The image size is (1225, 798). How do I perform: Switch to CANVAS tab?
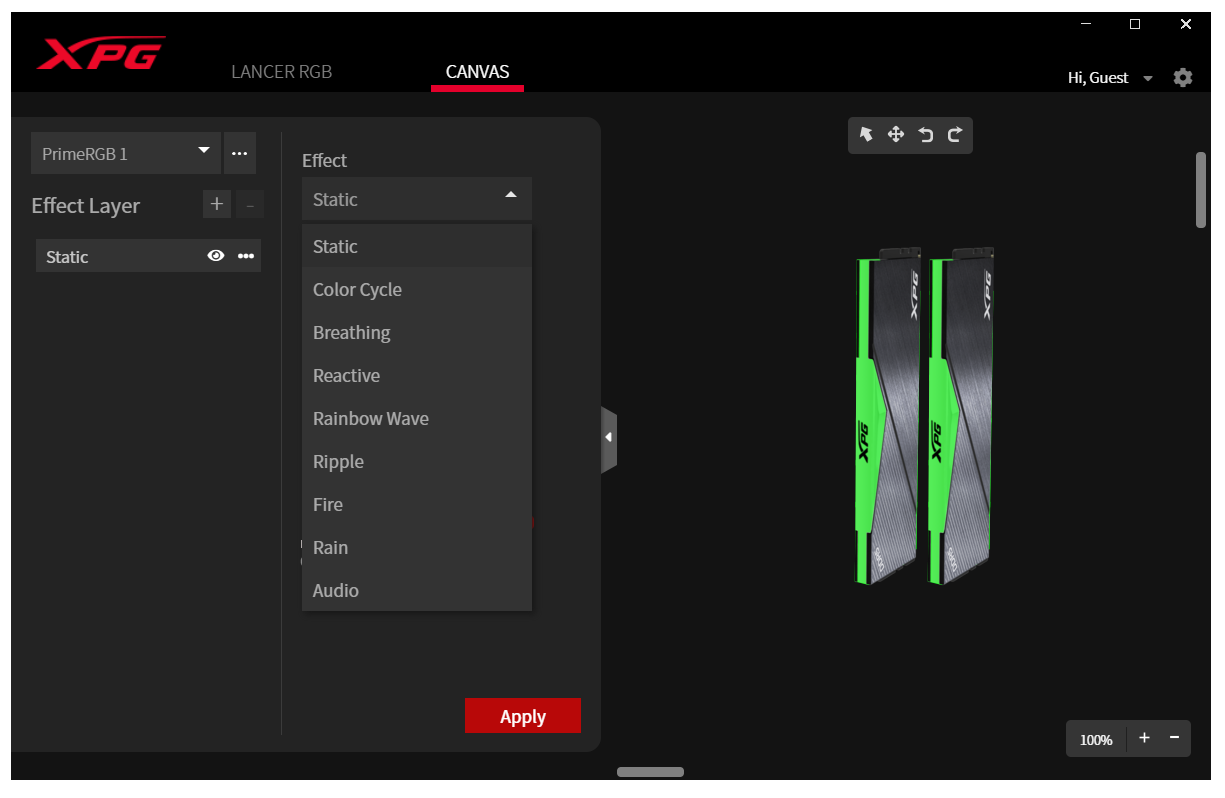[x=477, y=72]
